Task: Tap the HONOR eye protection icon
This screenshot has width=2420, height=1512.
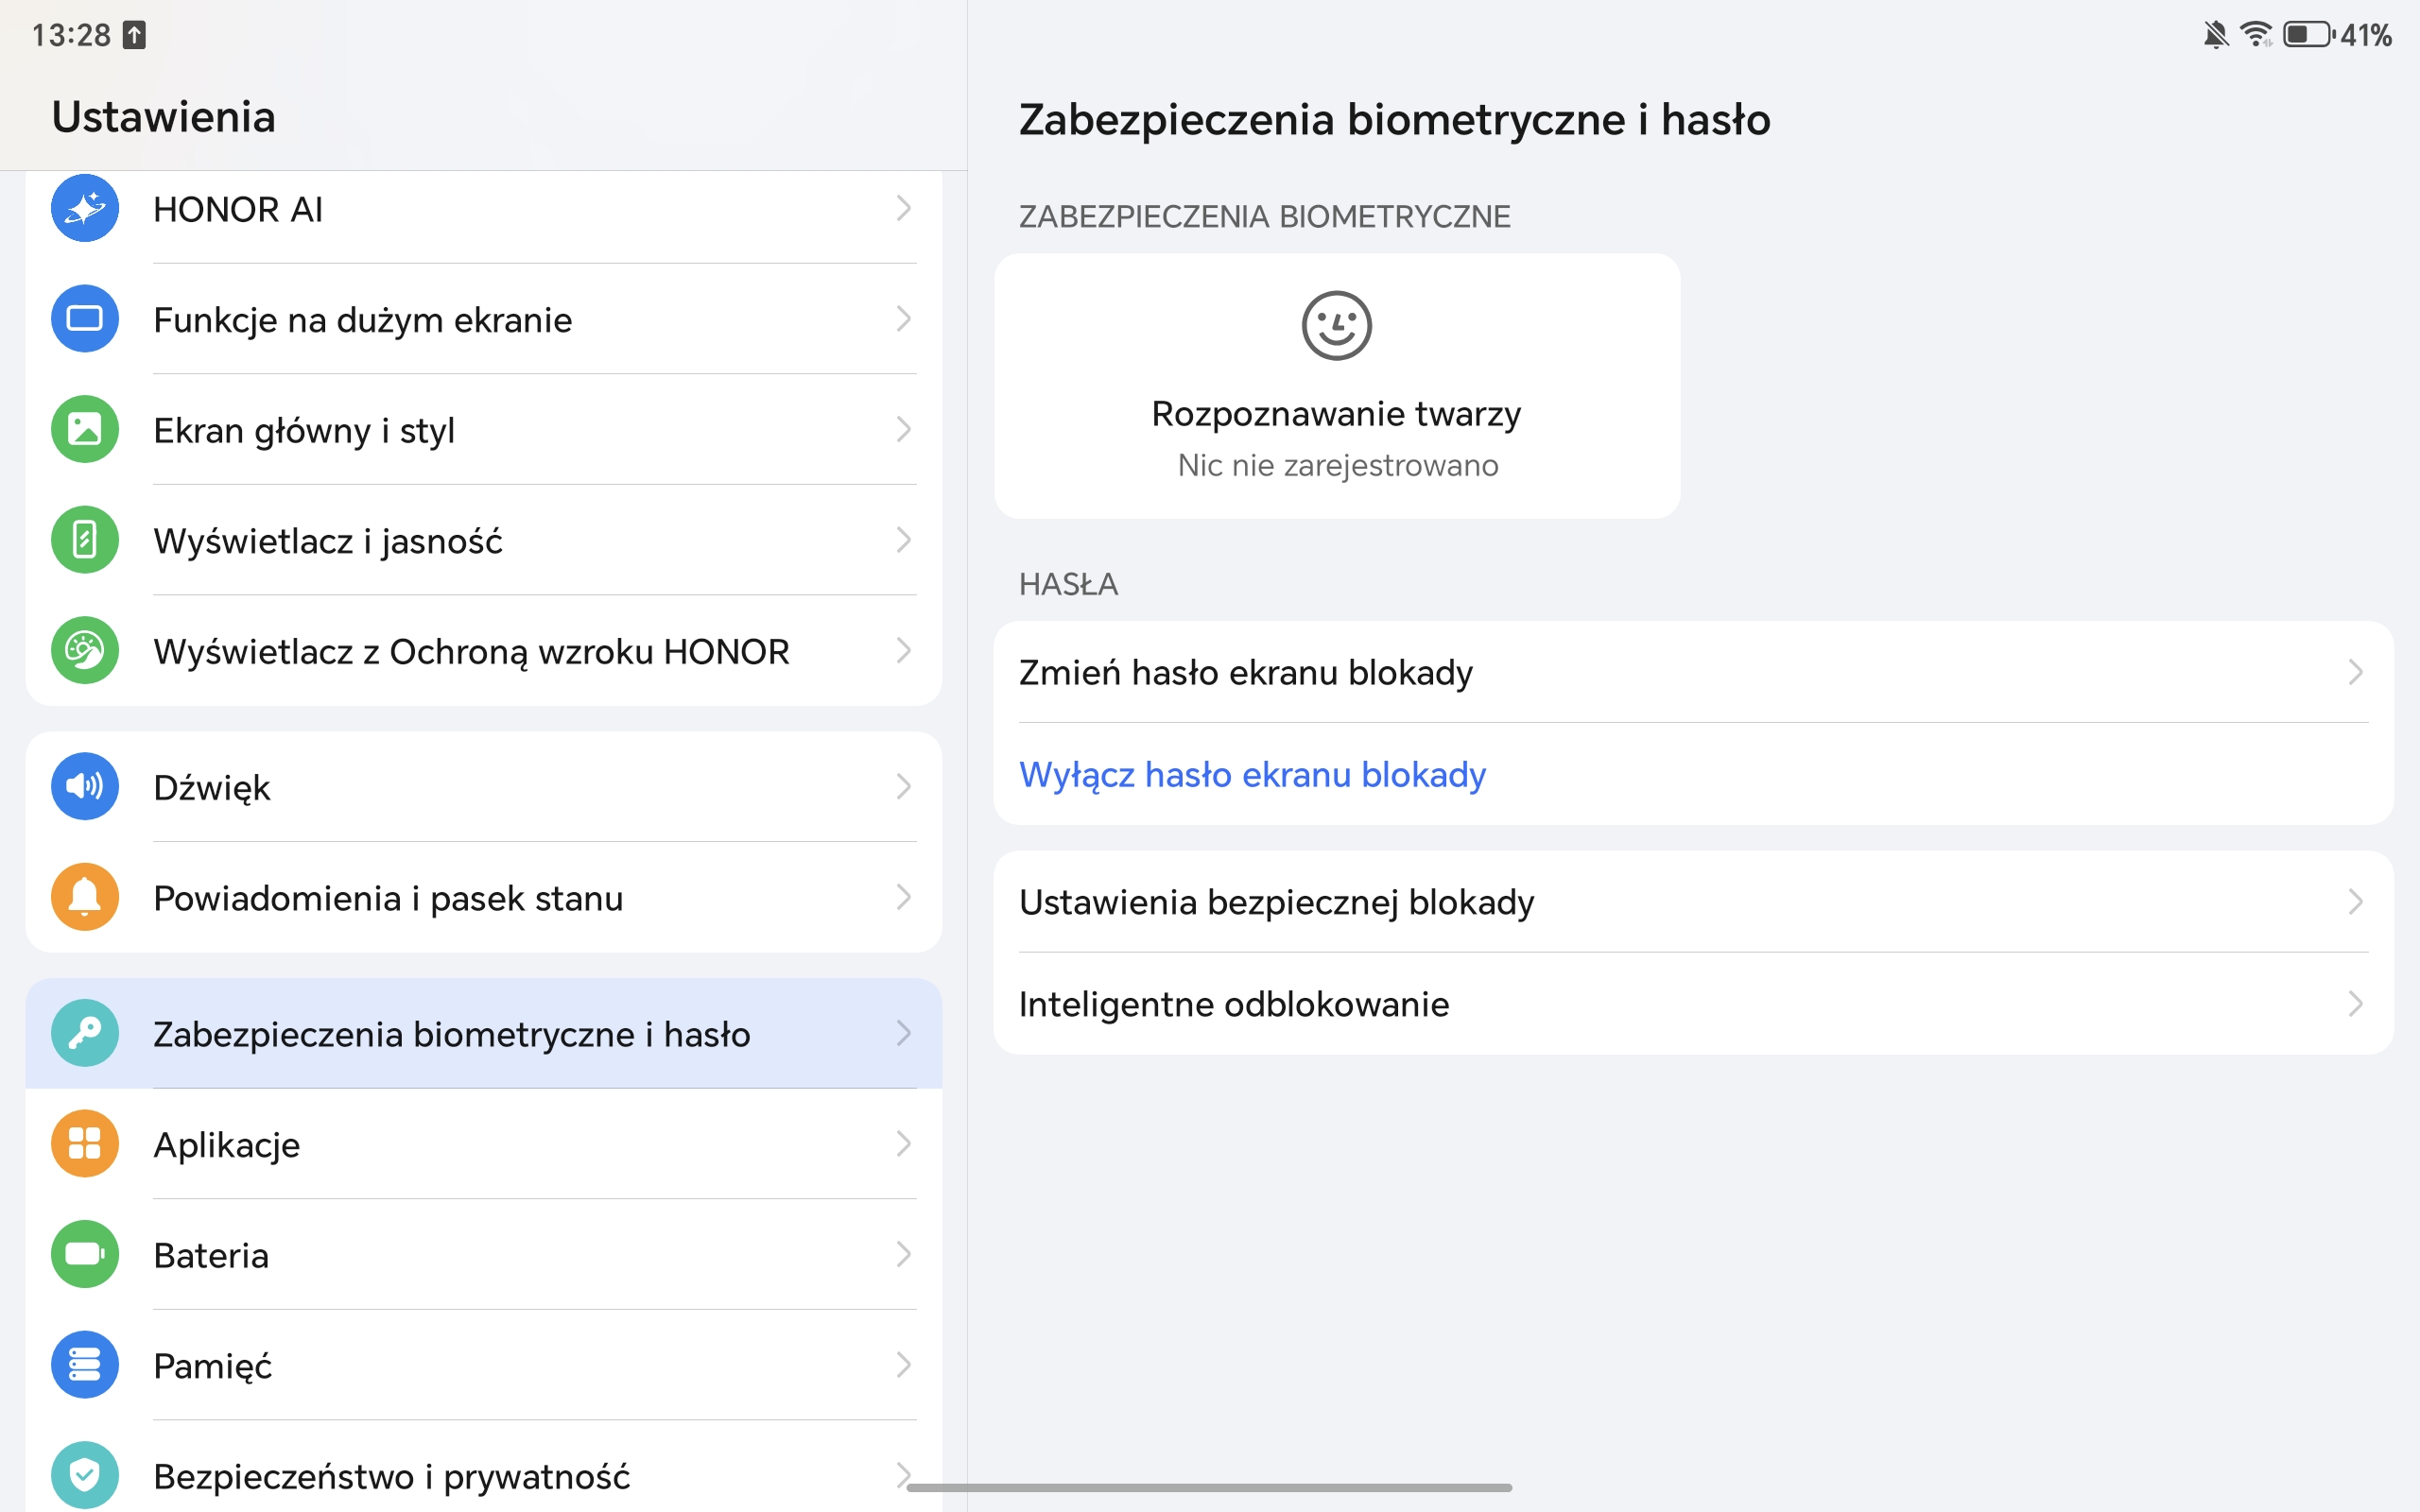Action: click(x=85, y=651)
